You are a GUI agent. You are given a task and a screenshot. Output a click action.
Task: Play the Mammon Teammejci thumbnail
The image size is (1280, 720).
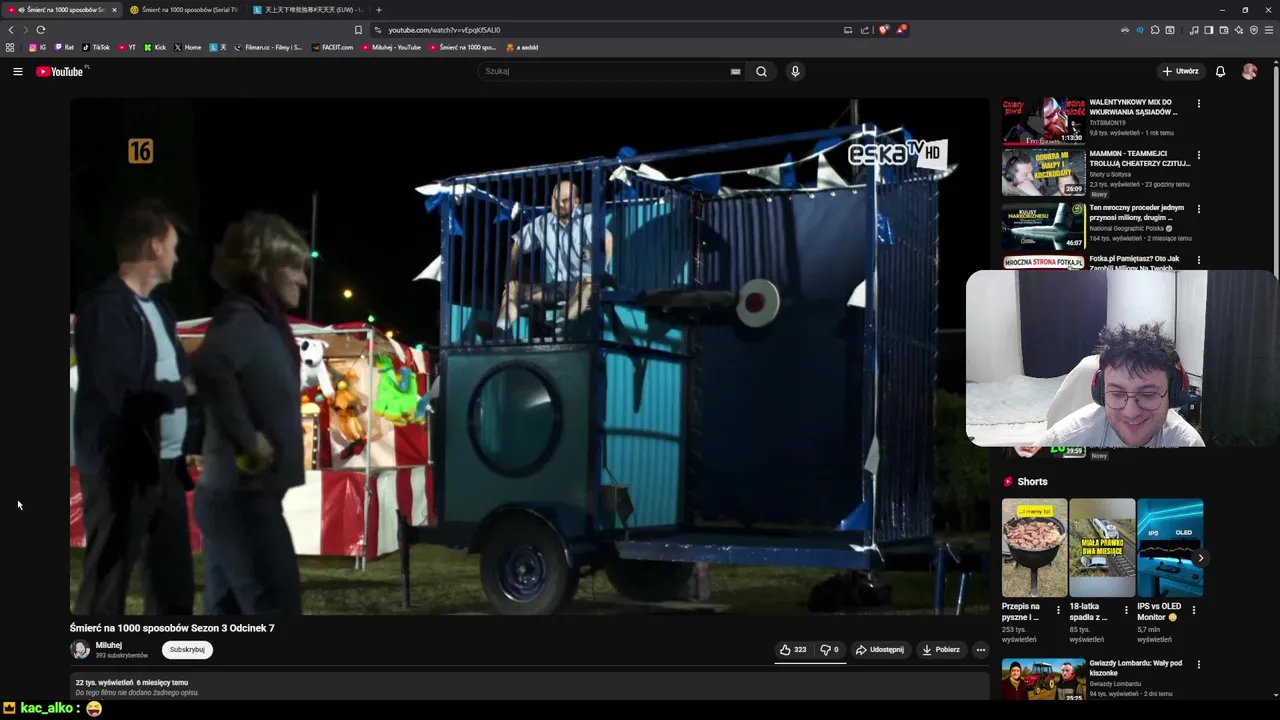click(1043, 172)
